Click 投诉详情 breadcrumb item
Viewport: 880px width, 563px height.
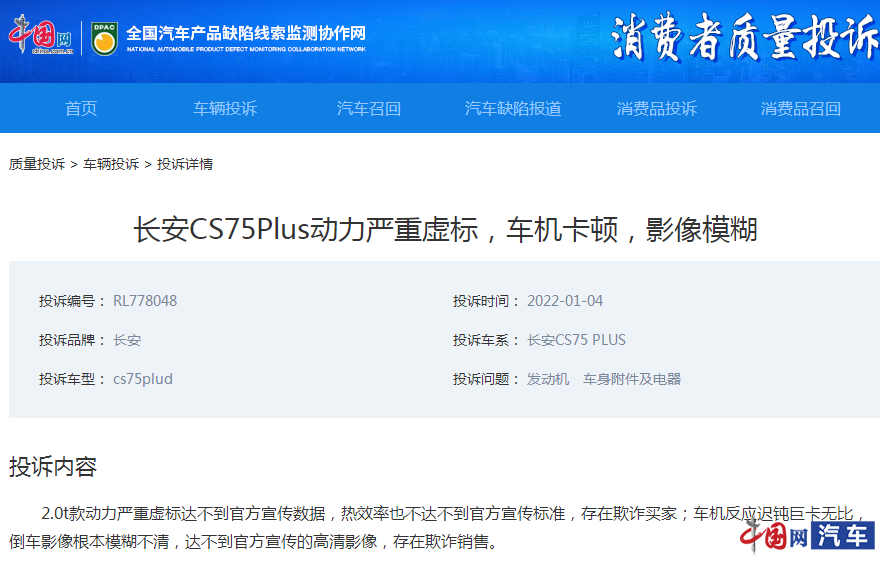click(185, 164)
